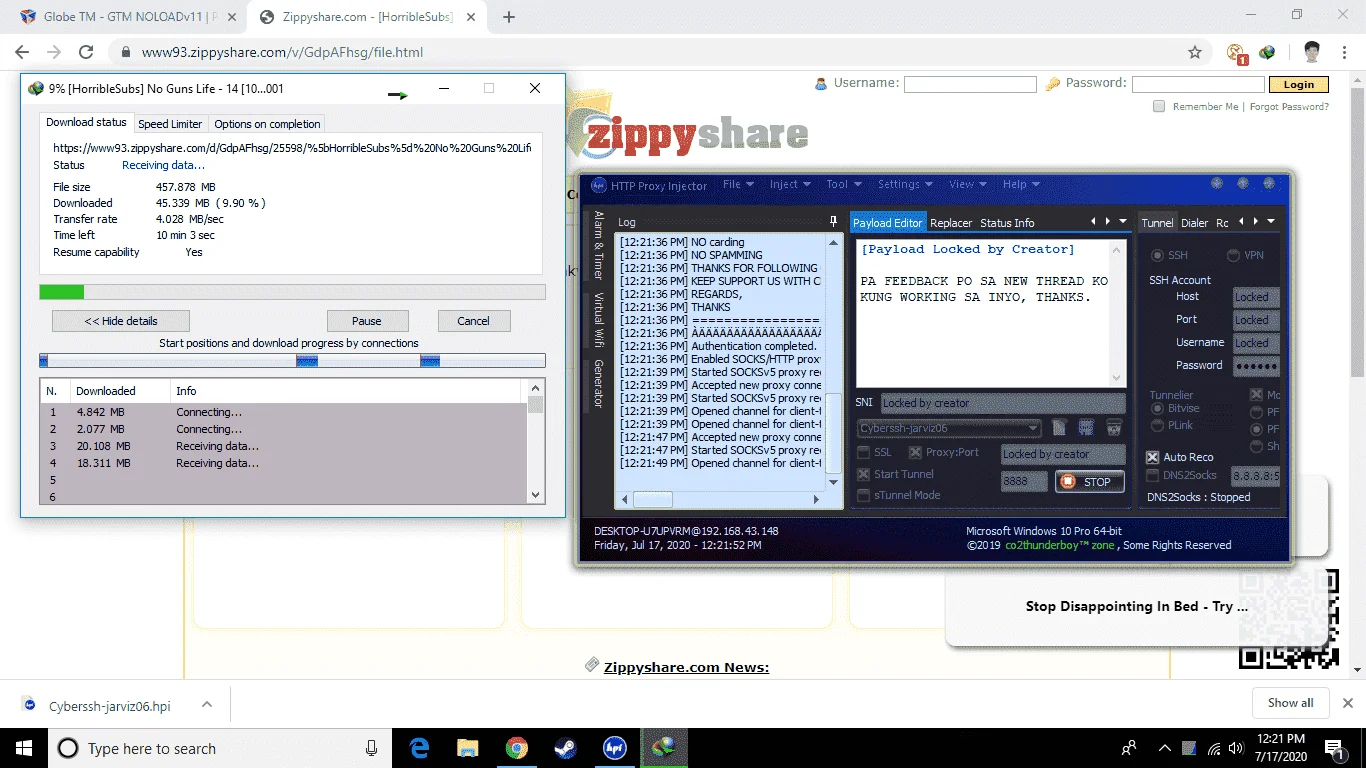Select the SSH radio button

1158,255
